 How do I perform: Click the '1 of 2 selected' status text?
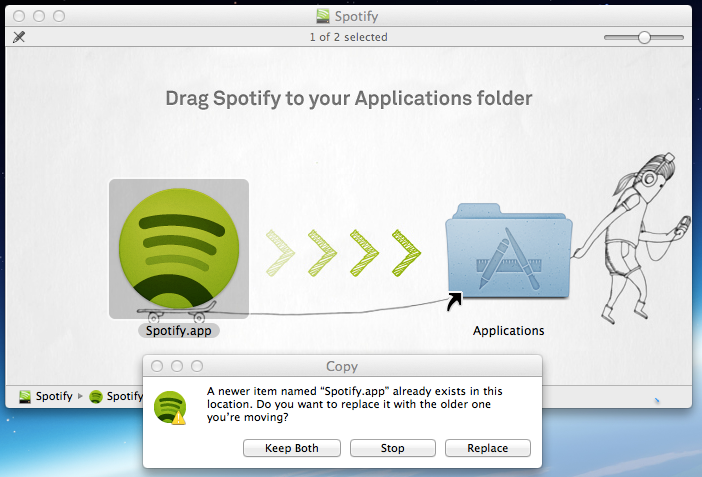348,37
